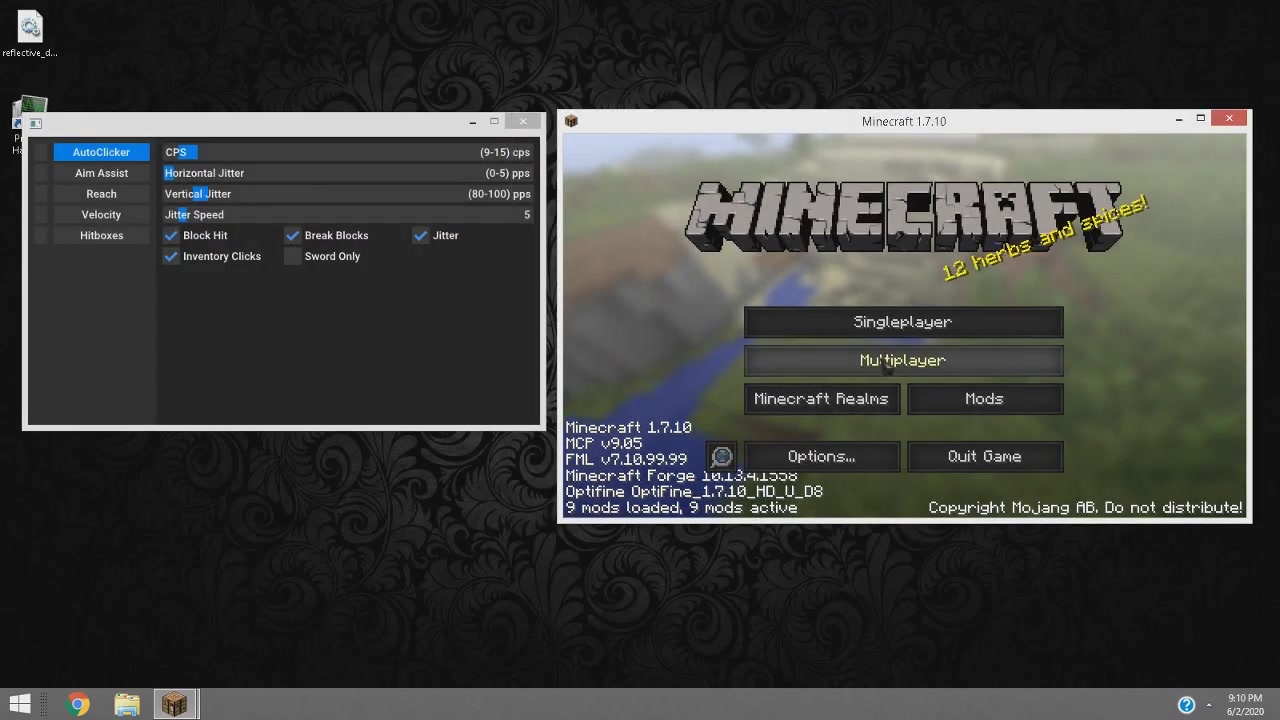Screen dimensions: 1280x720
Task: Enable the Sword Only checkbox
Action: [292, 257]
